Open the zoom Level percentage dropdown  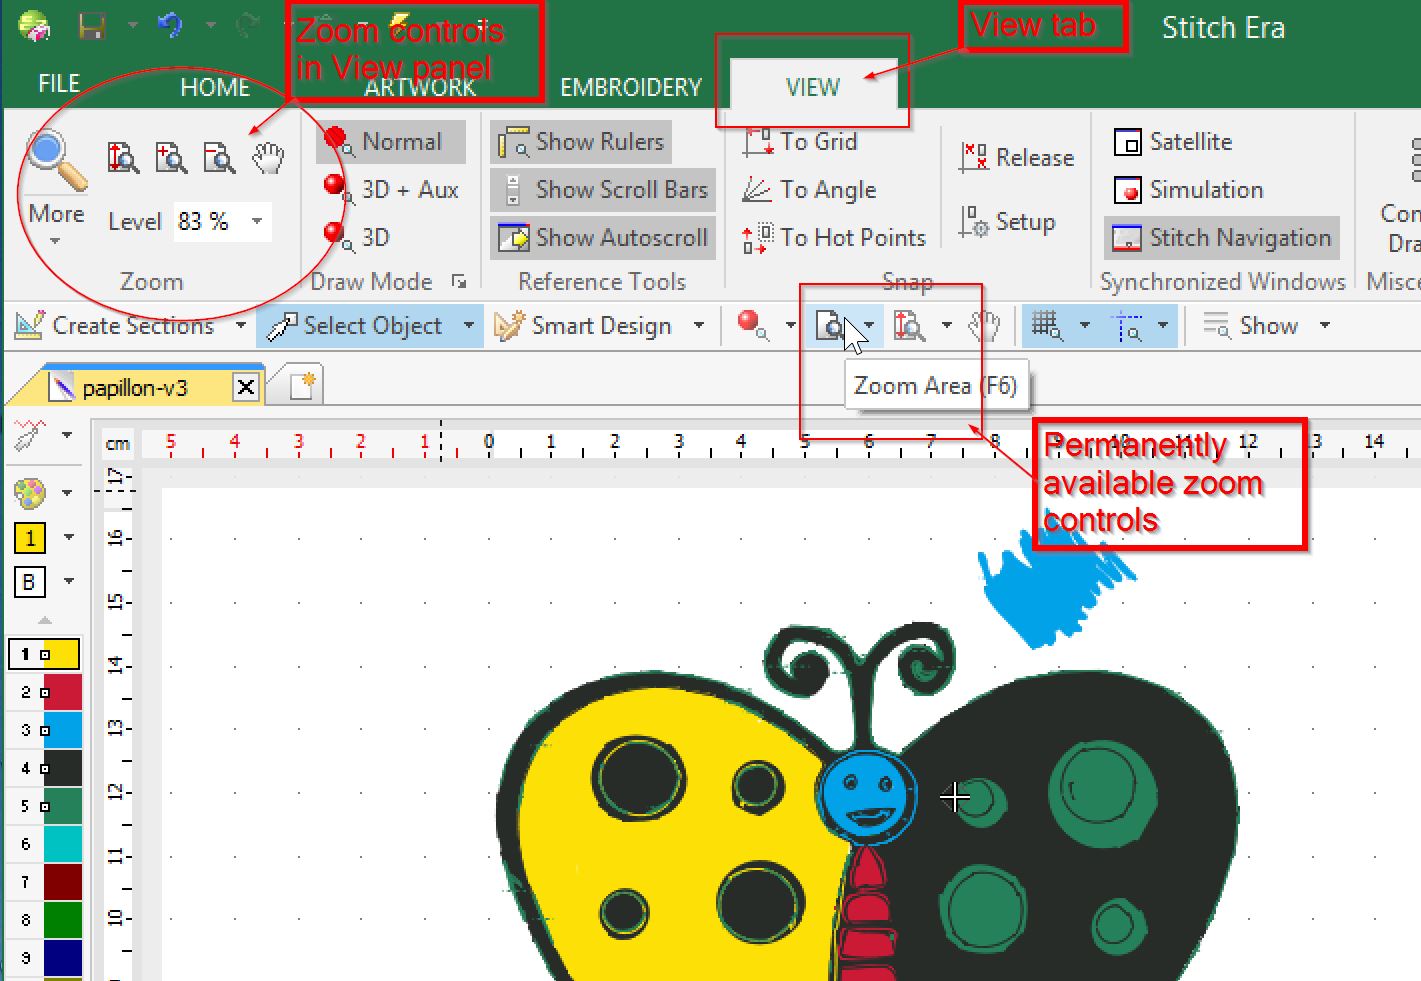point(257,221)
